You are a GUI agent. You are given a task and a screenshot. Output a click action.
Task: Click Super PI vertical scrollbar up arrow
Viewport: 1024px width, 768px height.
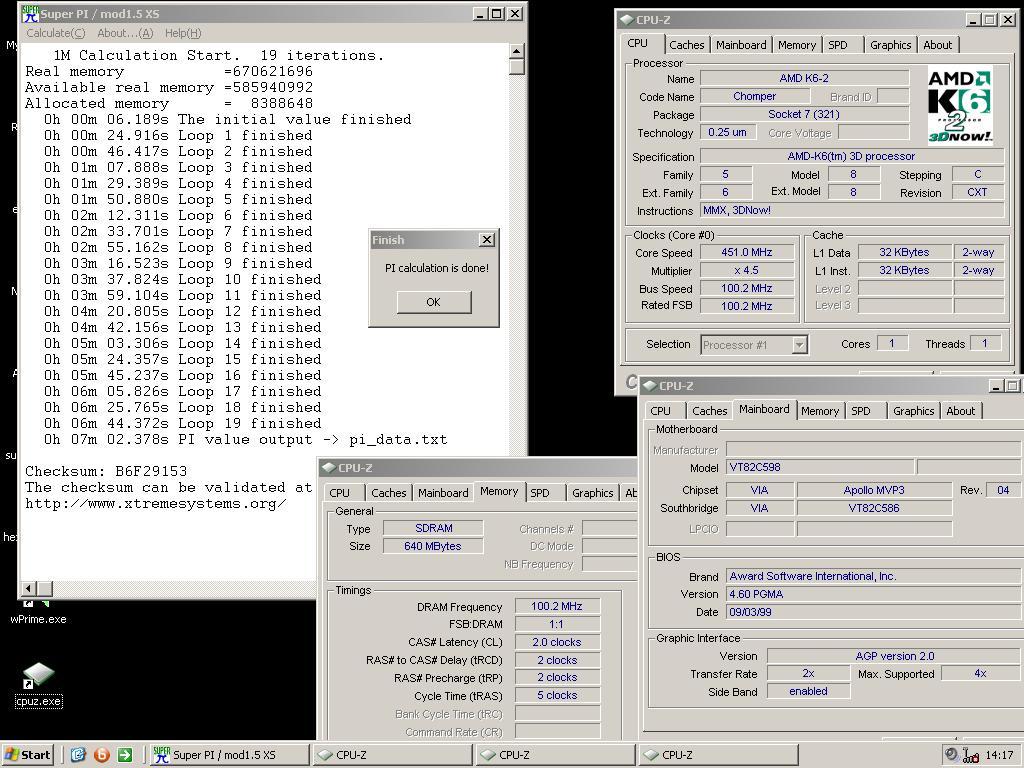click(x=517, y=51)
